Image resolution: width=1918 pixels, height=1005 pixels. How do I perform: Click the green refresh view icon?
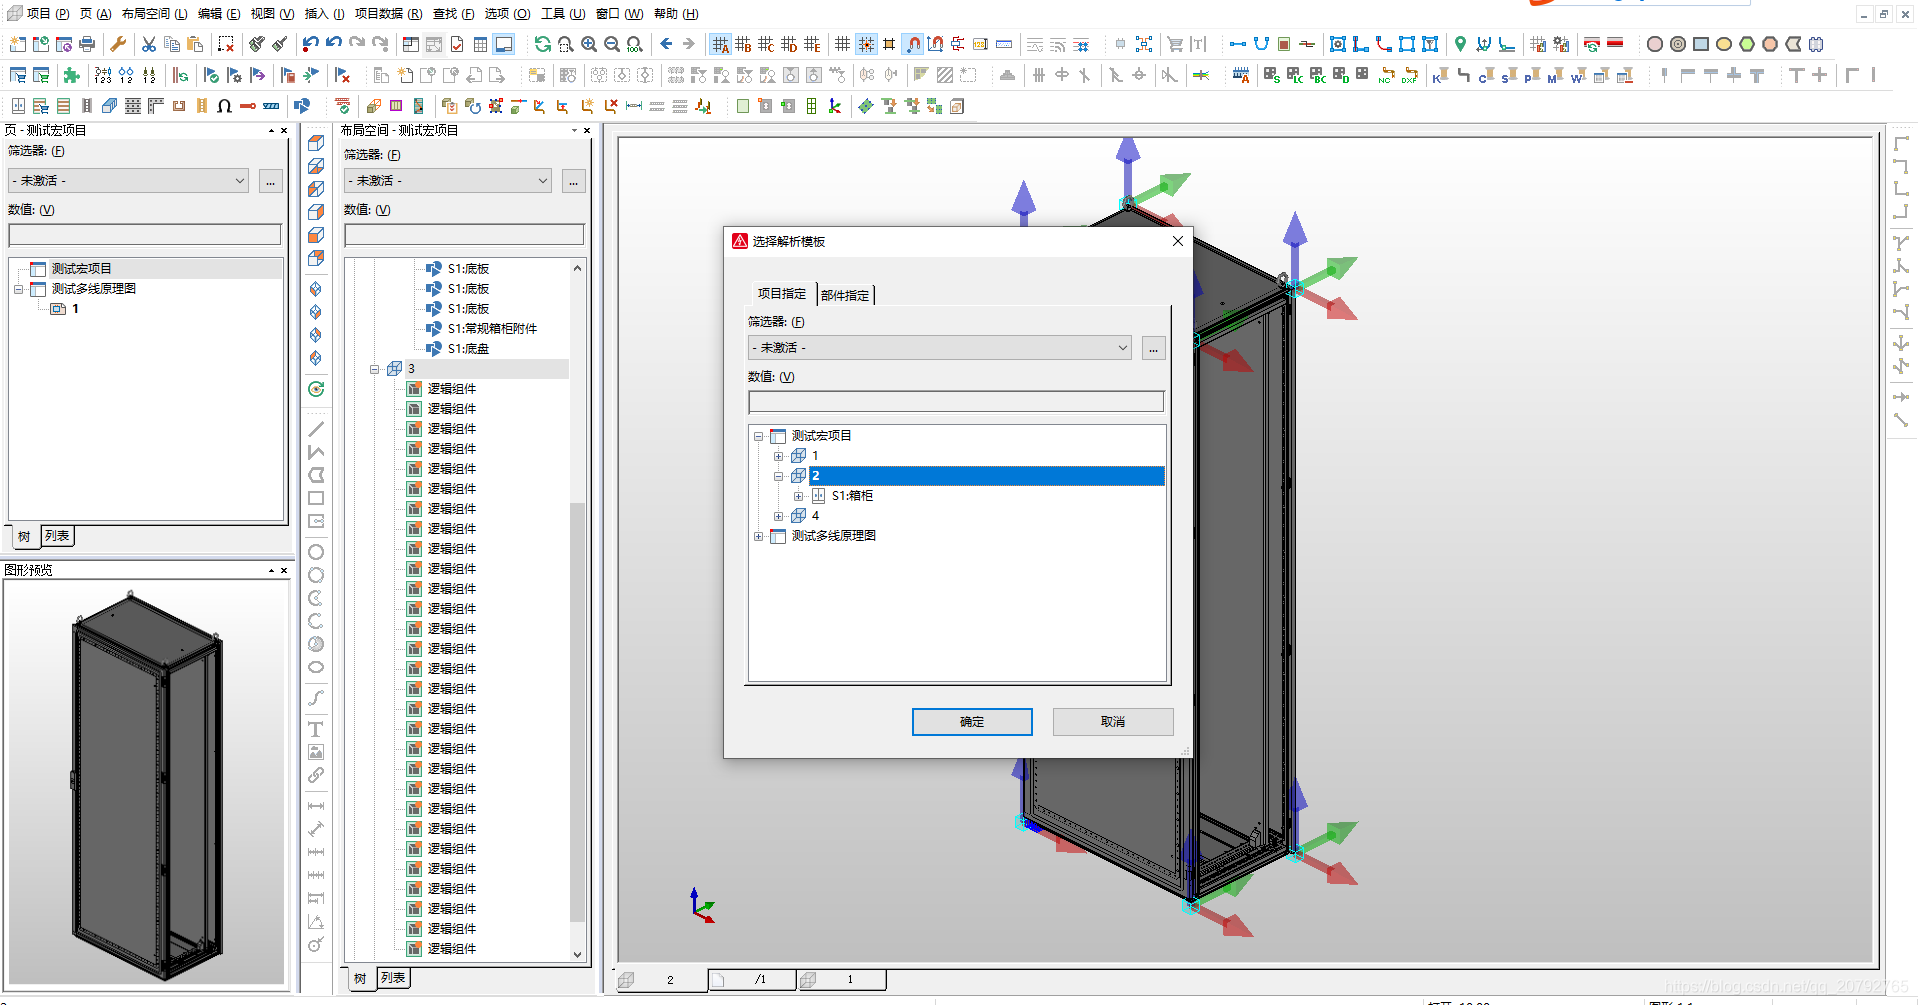(542, 44)
